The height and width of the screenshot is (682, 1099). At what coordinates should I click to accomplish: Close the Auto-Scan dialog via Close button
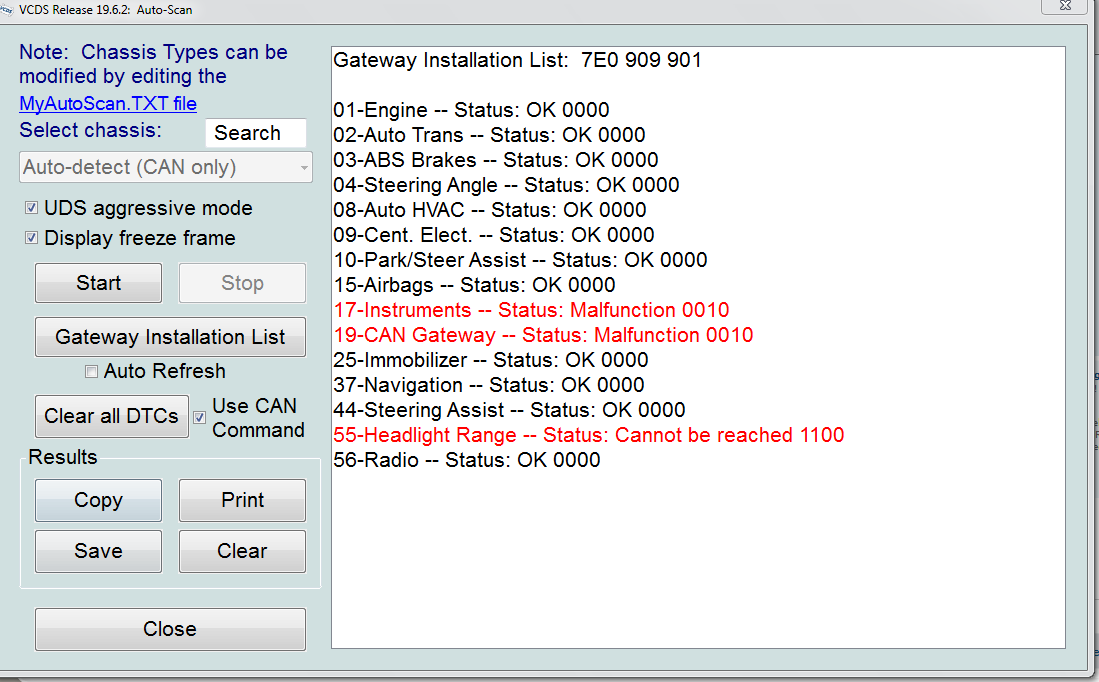(170, 629)
